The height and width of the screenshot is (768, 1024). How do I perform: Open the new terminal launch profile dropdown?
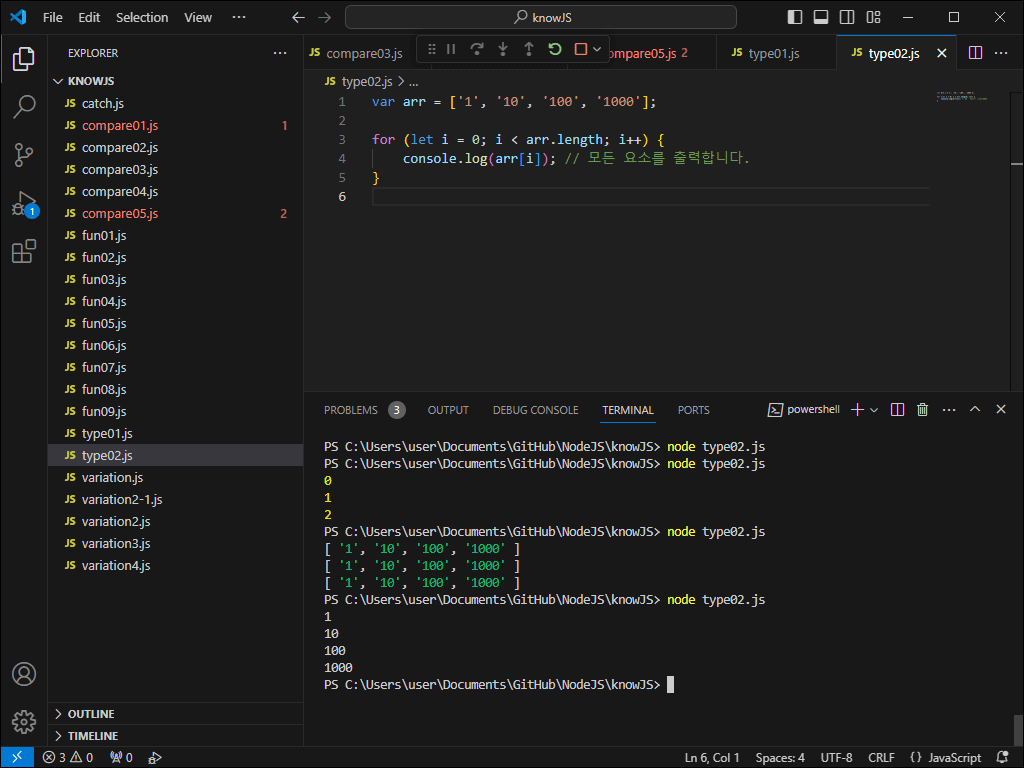[874, 410]
